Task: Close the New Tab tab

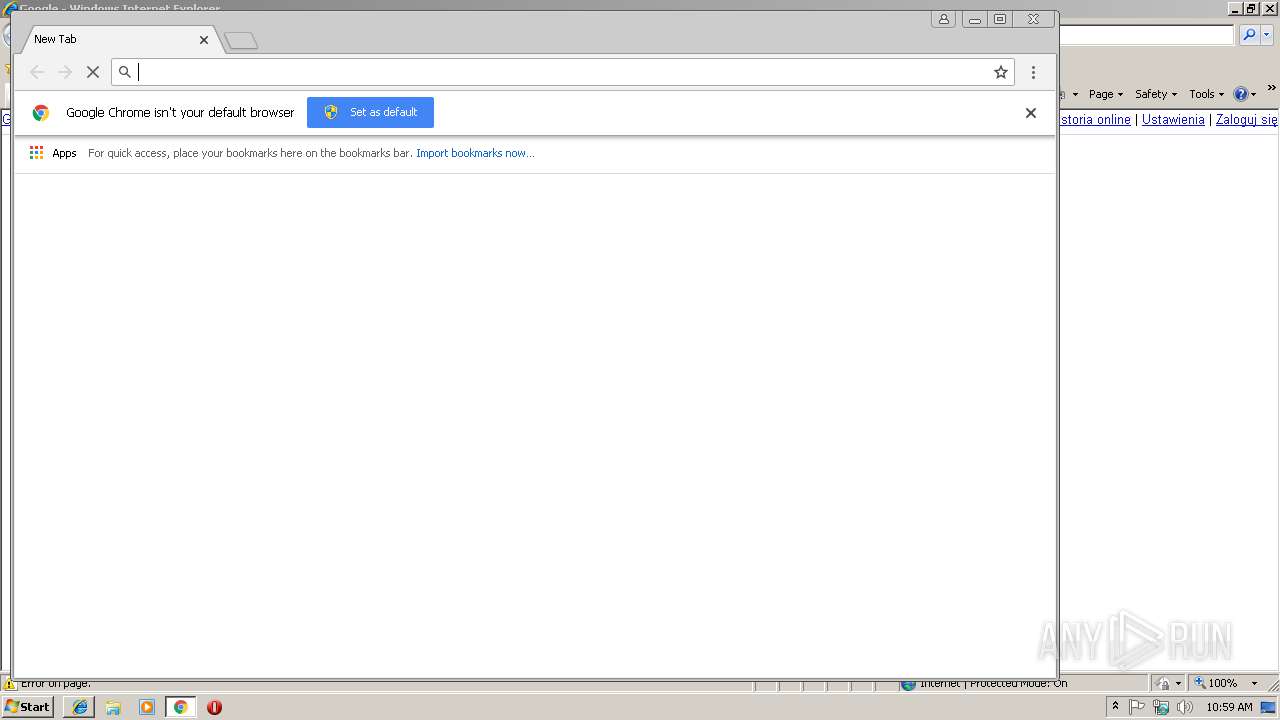Action: pos(204,40)
